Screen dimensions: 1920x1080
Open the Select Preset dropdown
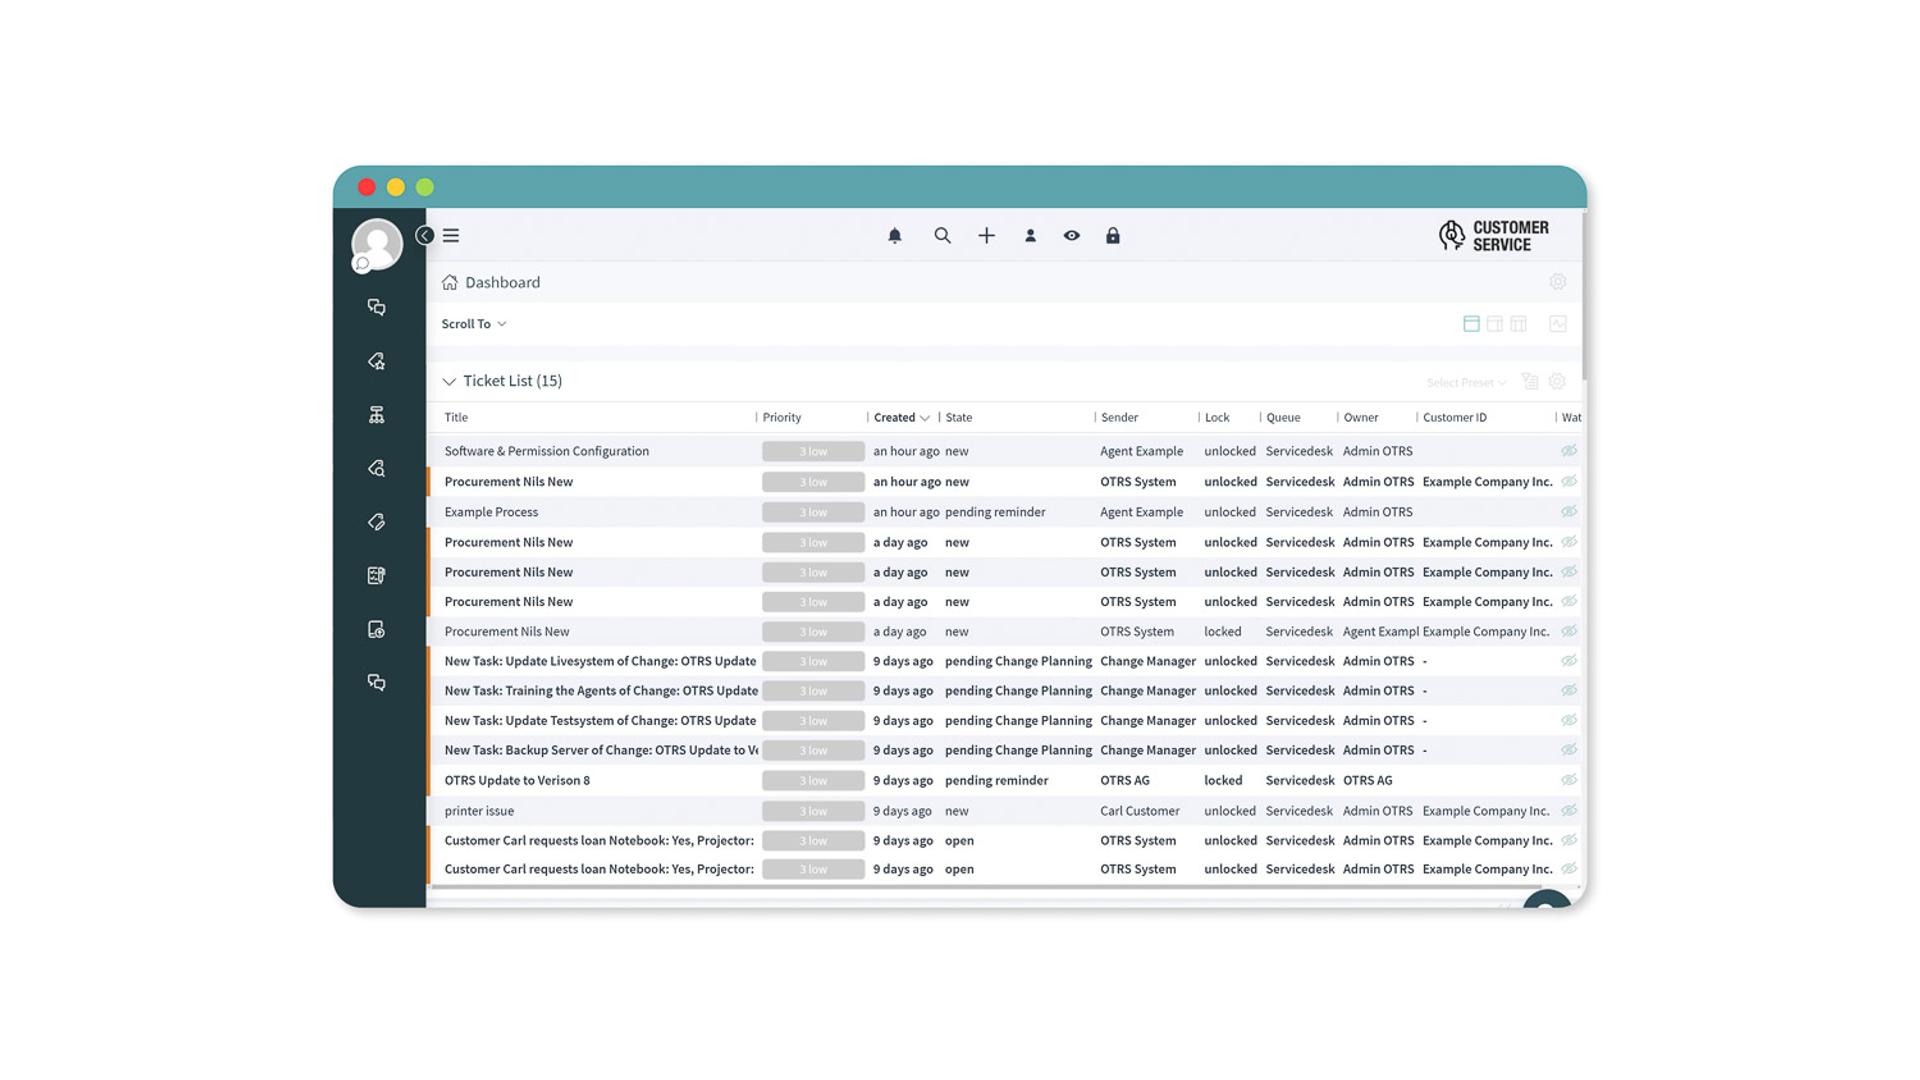point(1466,383)
